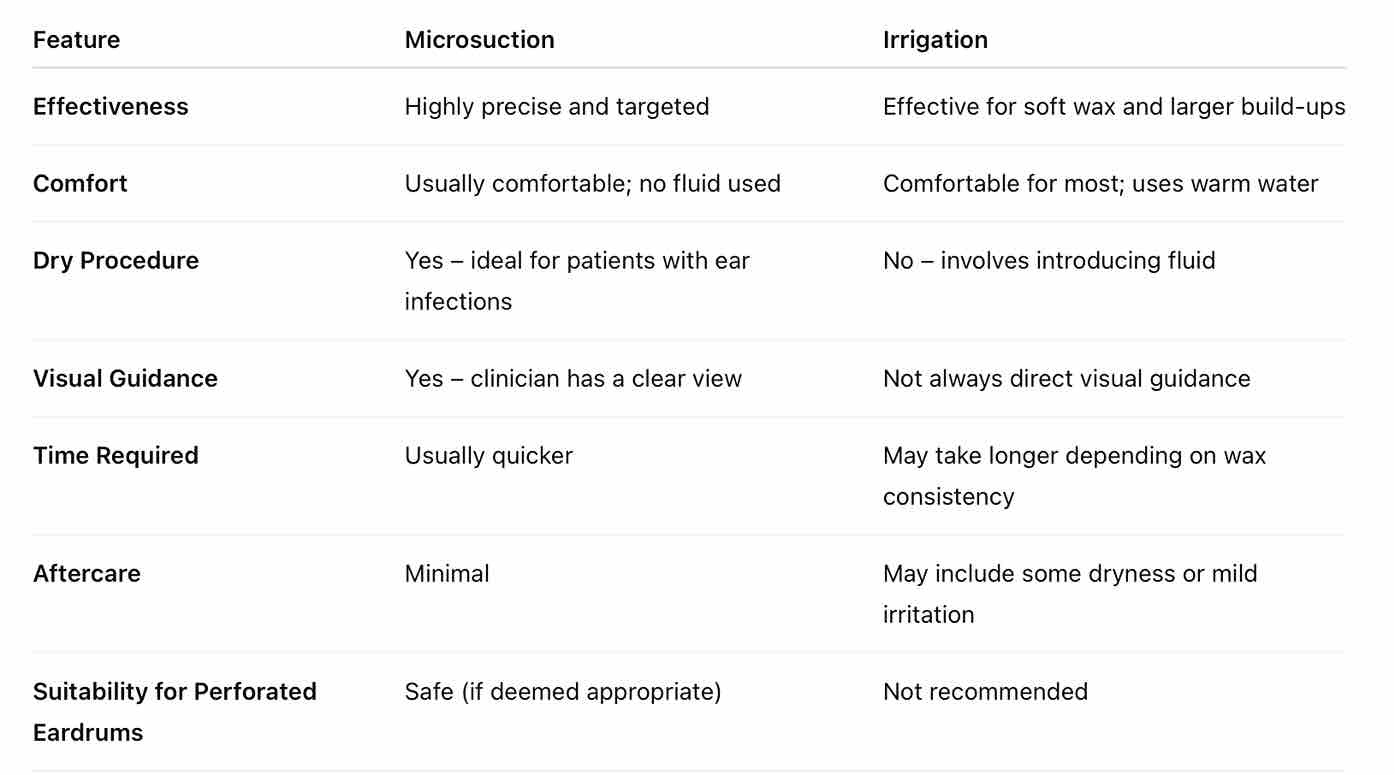
Task: Click 'Yes – clinician has a clear view'
Action: coord(573,379)
